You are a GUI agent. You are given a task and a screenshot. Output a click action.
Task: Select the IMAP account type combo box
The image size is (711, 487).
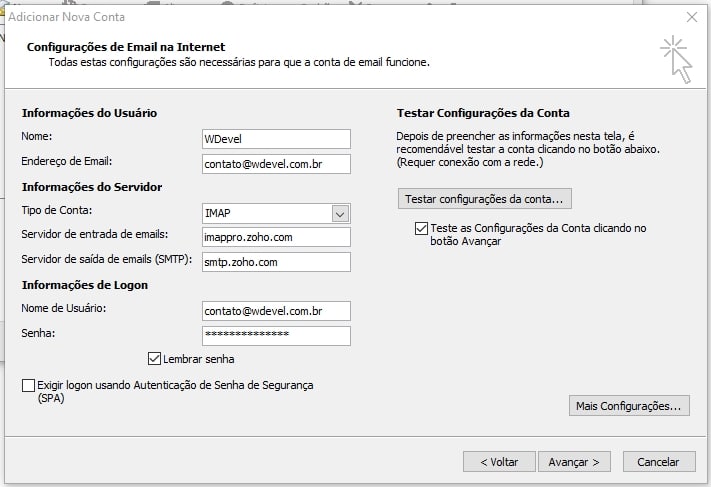(276, 213)
